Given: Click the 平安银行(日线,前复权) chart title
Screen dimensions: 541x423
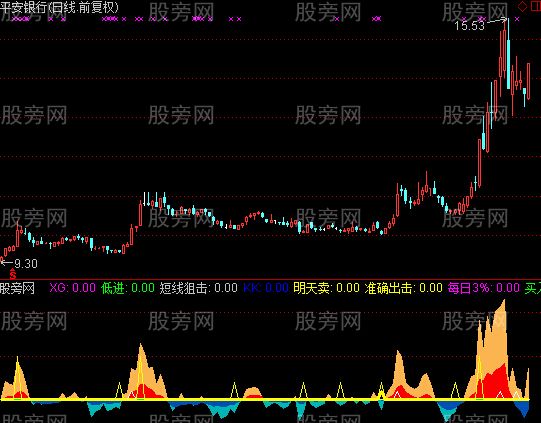Looking at the screenshot, I should point(59,7).
